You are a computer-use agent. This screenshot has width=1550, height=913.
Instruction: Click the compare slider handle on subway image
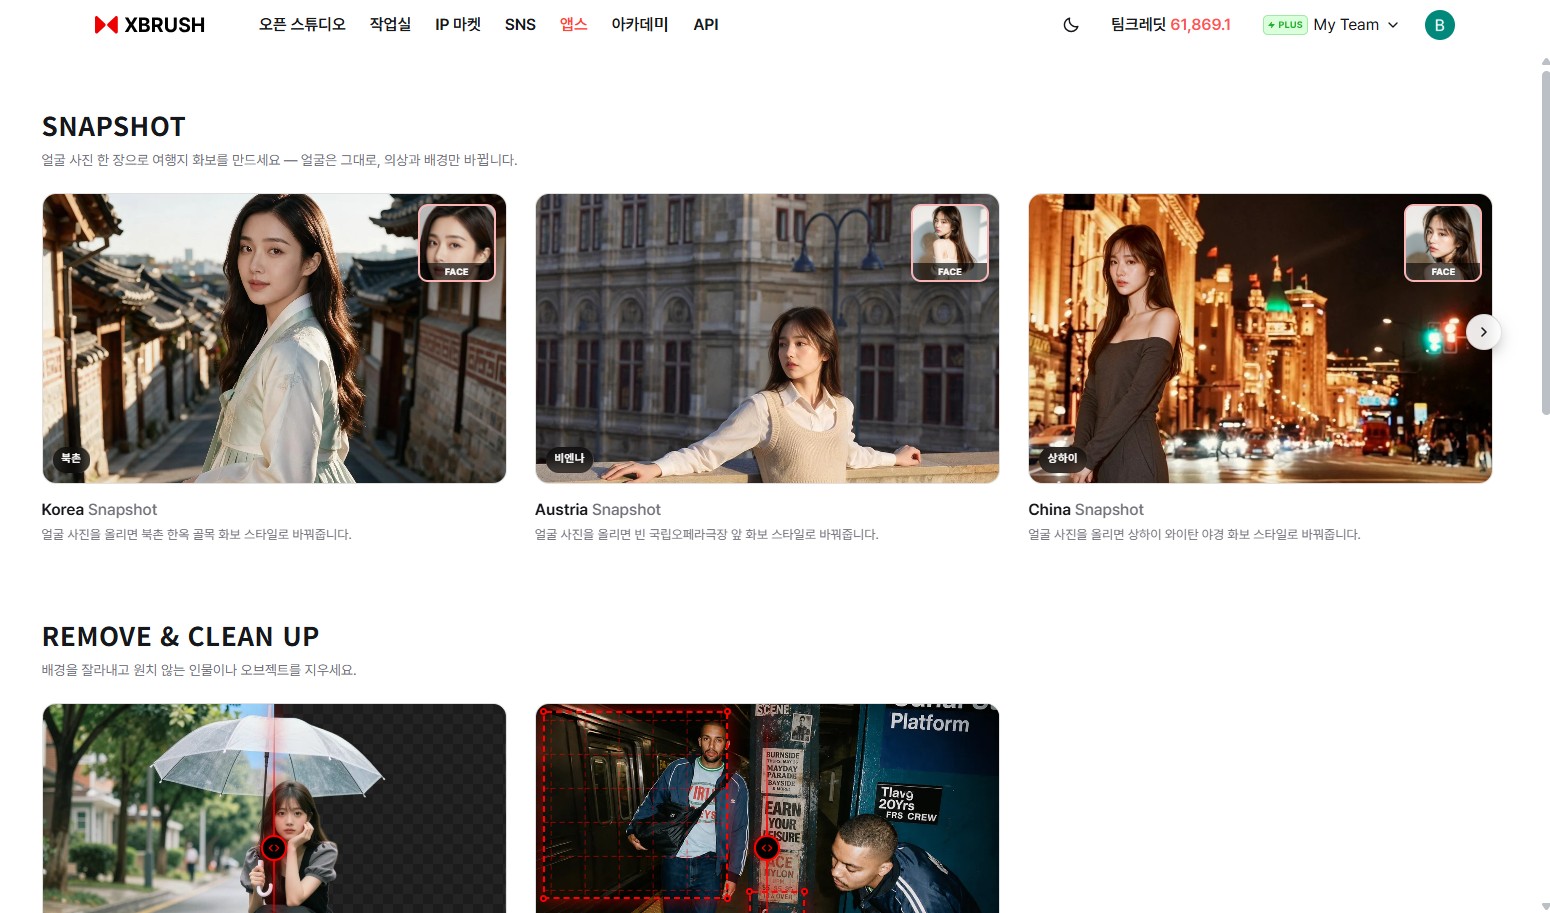[767, 848]
